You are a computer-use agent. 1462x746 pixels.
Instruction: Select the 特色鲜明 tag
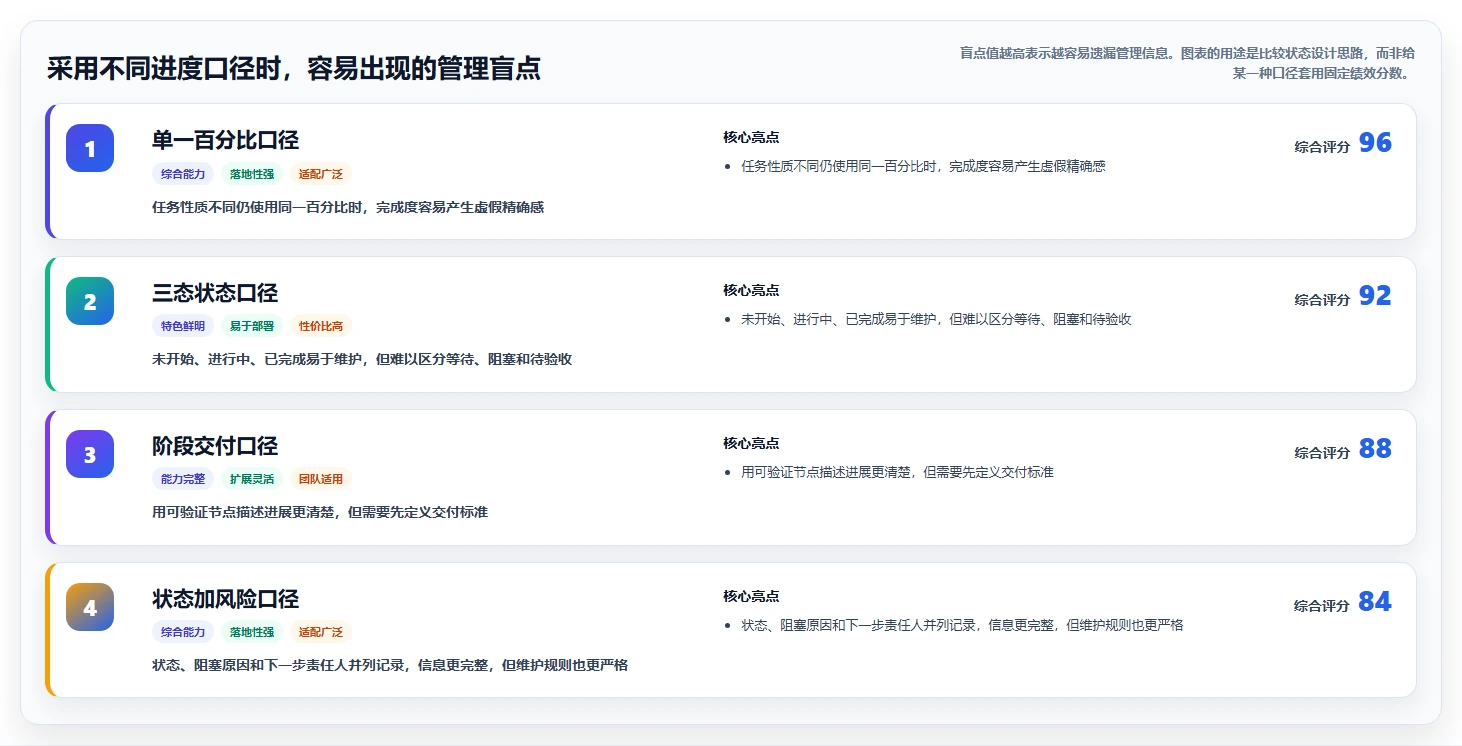point(183,326)
